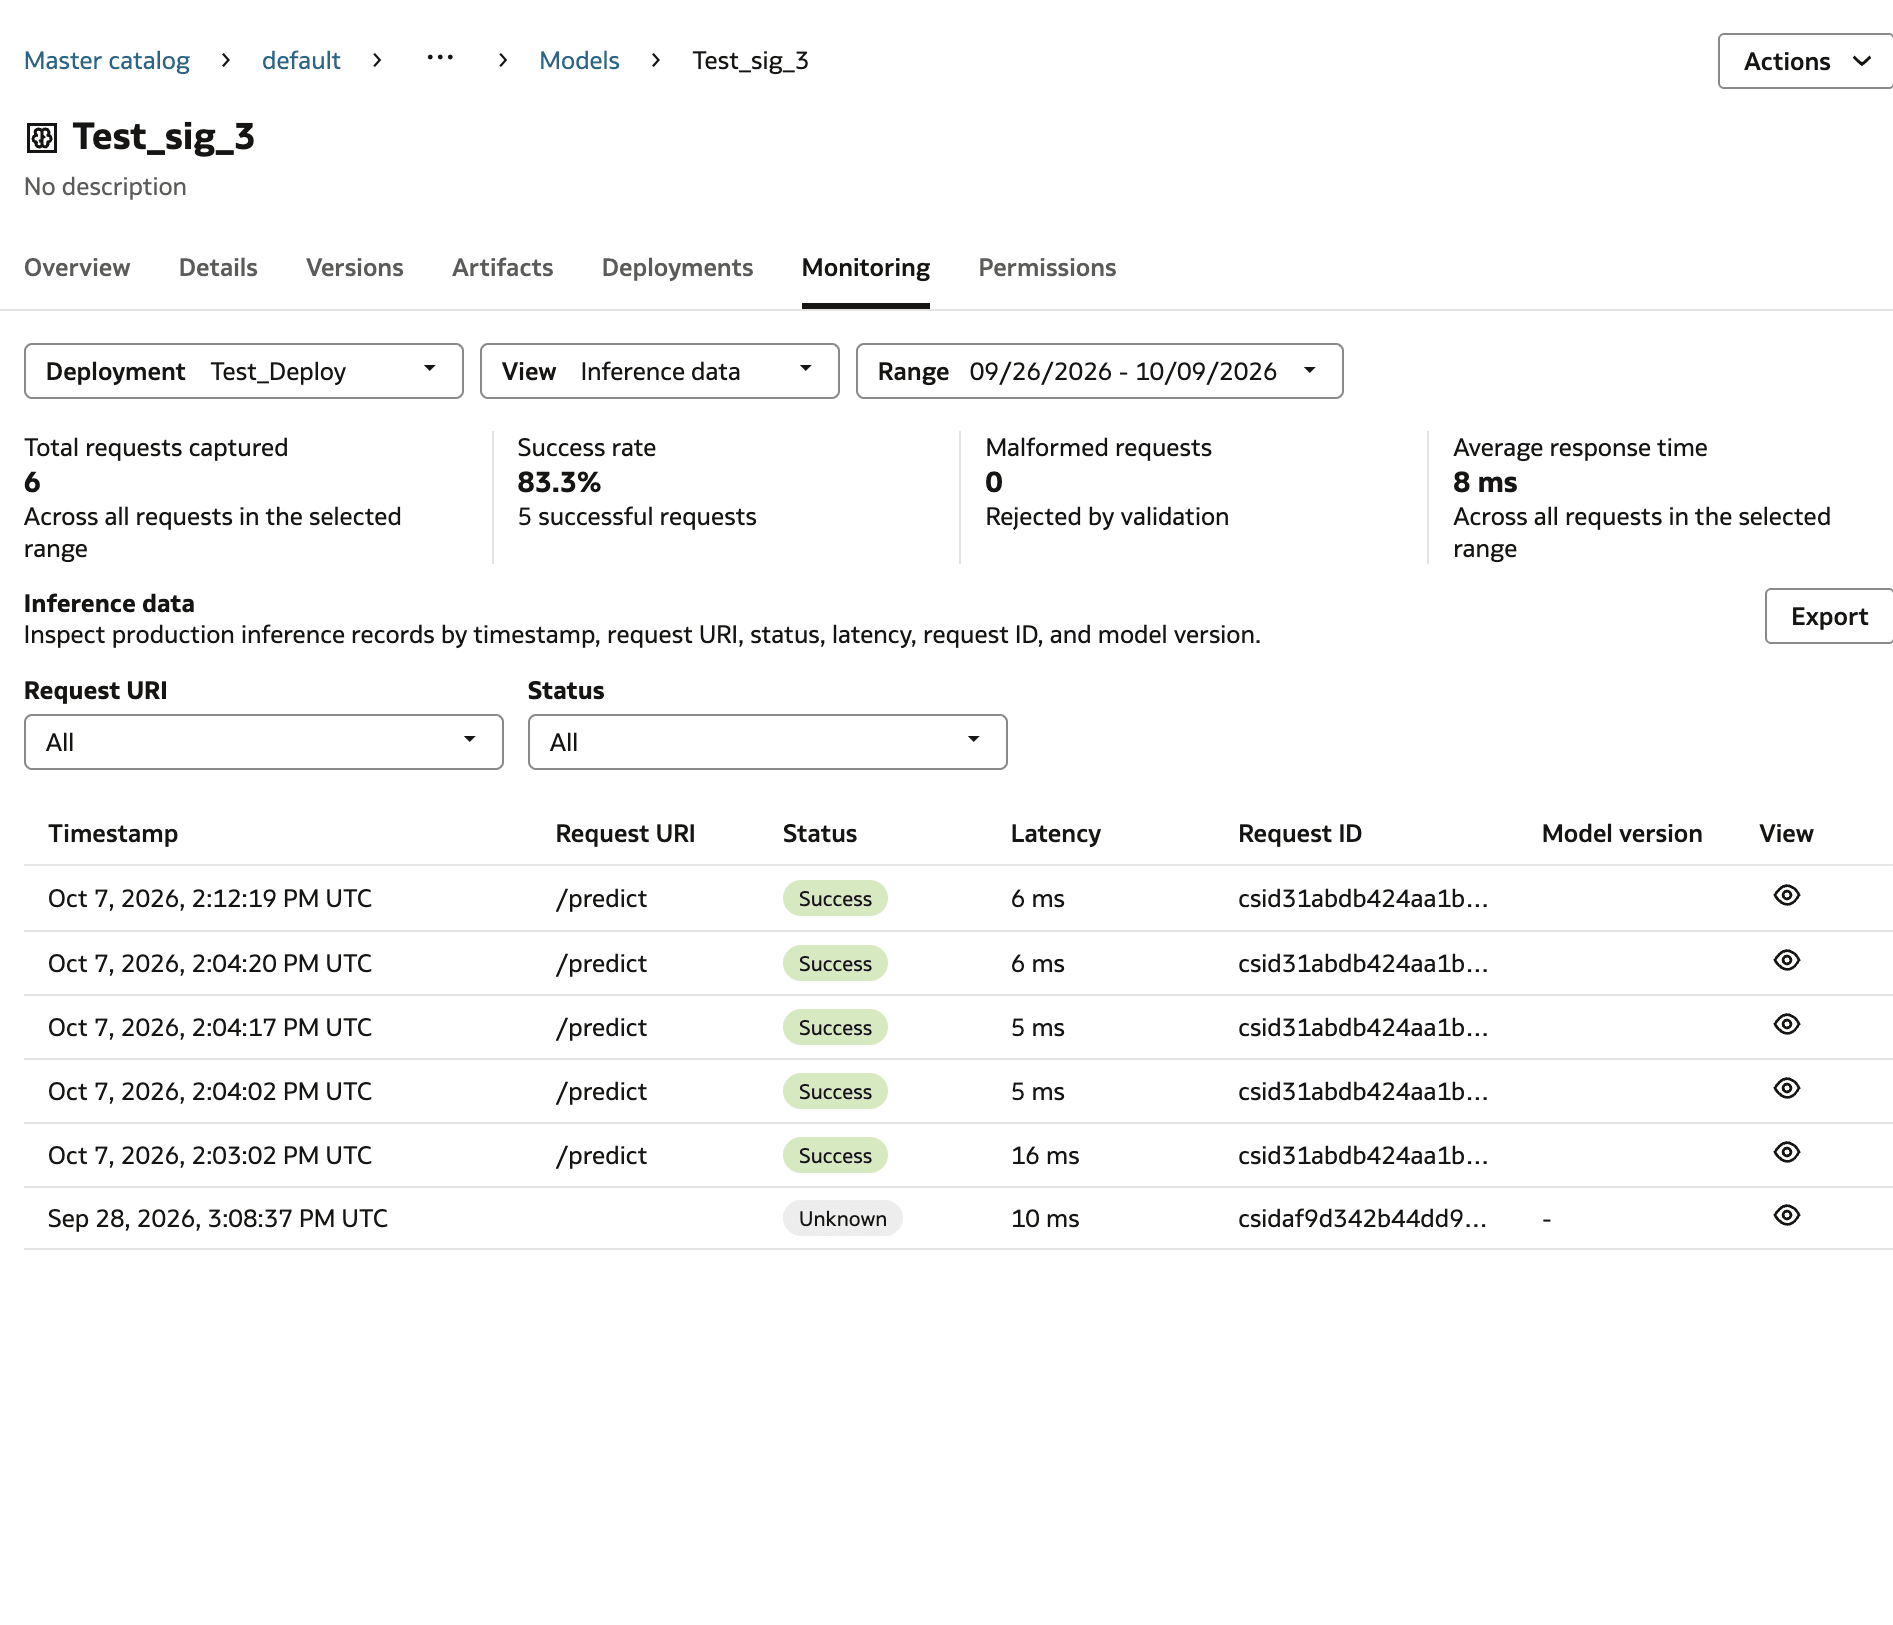
Task: Go to default breadcrumb link
Action: (x=301, y=61)
